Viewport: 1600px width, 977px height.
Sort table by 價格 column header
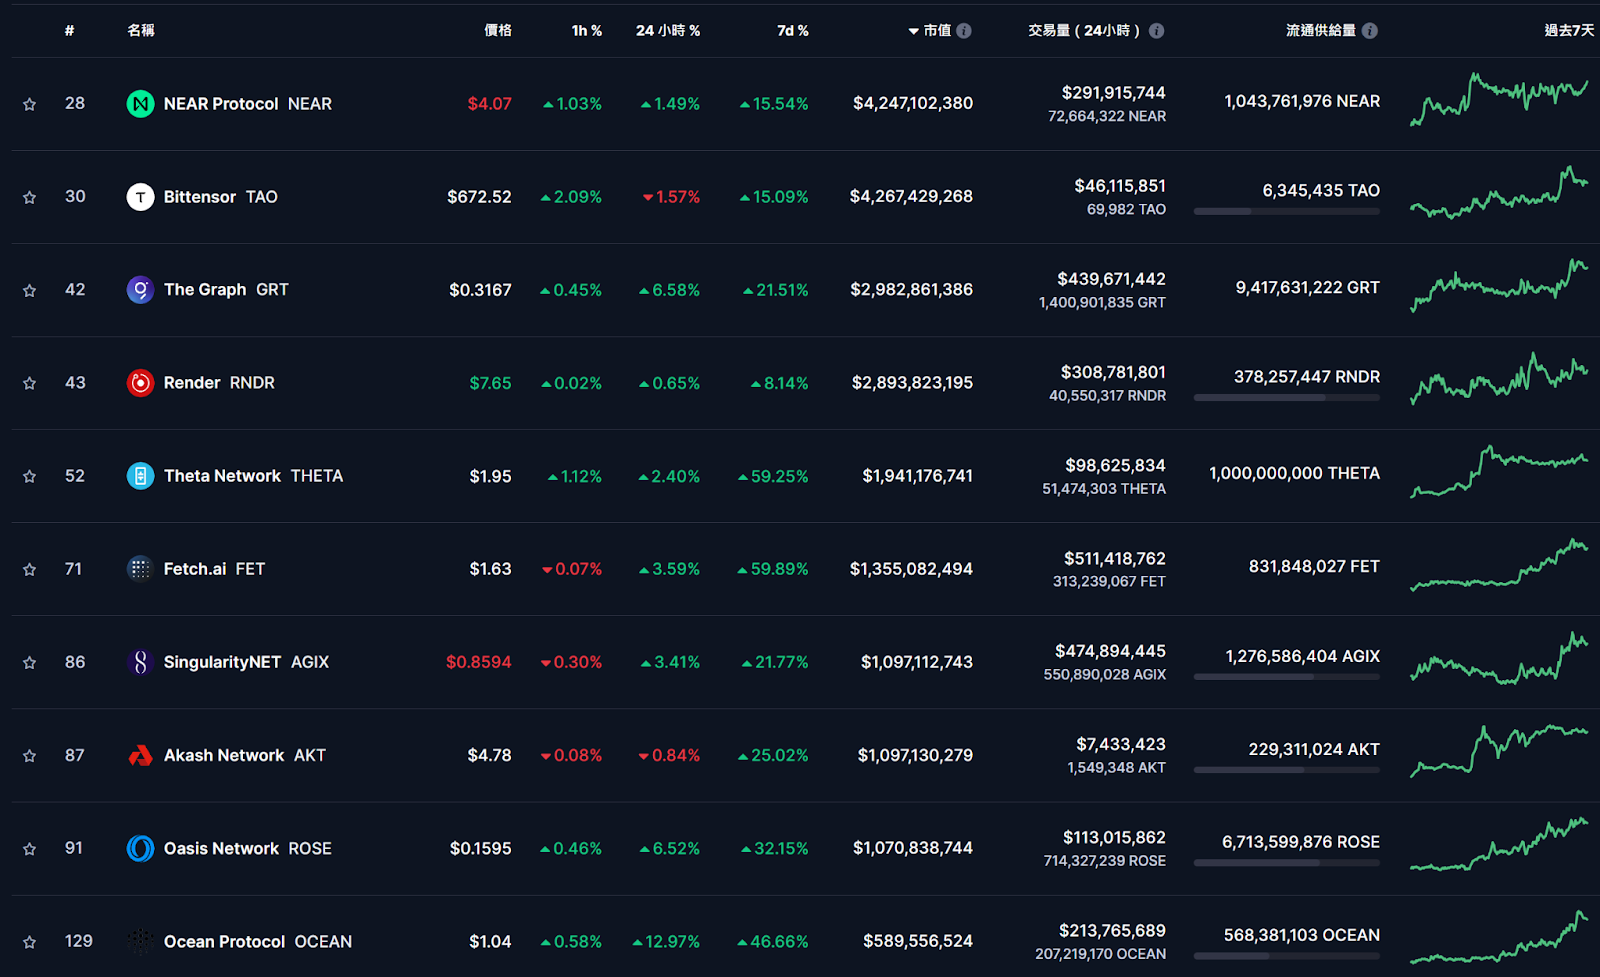(x=498, y=31)
